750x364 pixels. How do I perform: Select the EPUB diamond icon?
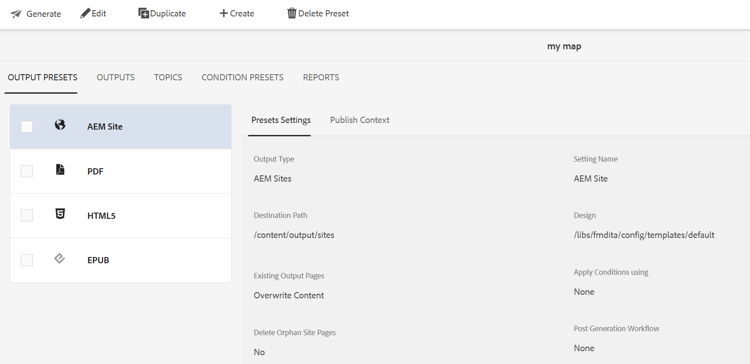pos(59,259)
